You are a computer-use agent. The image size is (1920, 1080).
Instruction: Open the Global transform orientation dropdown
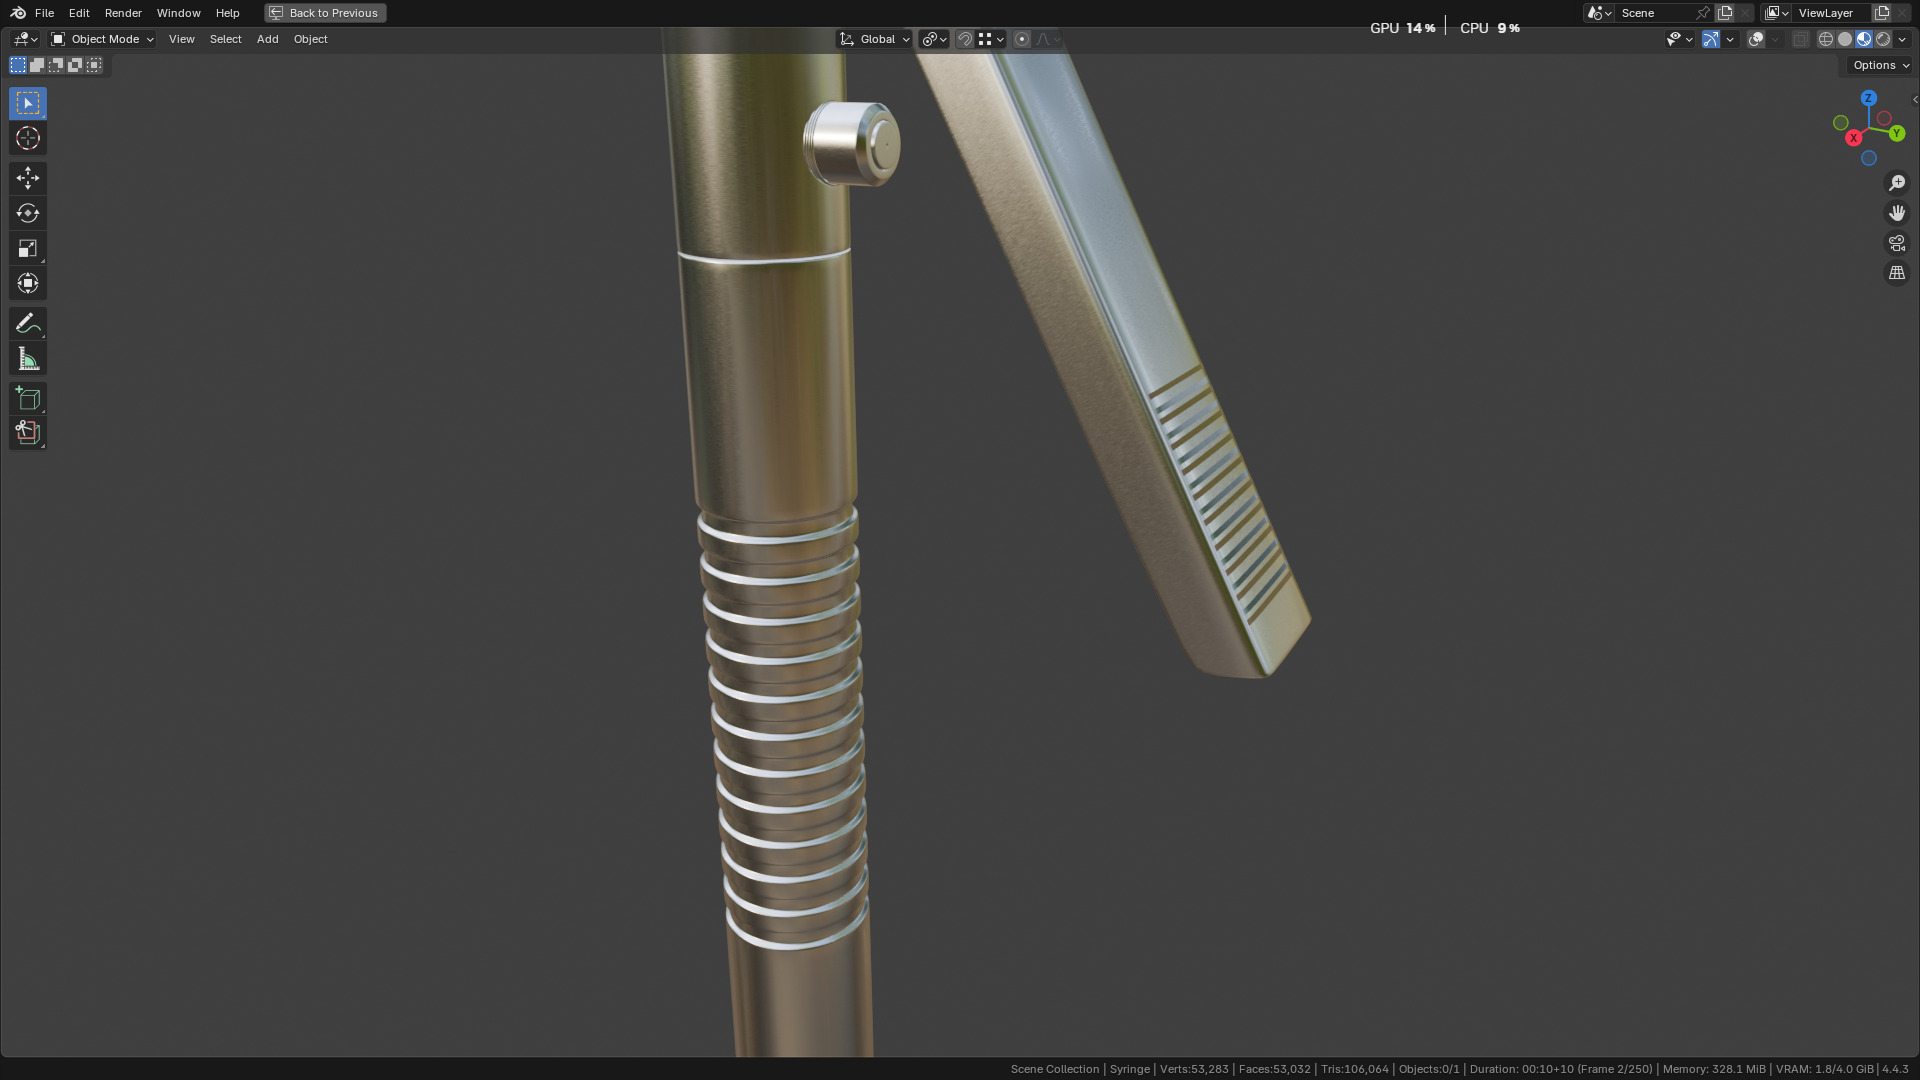click(875, 39)
